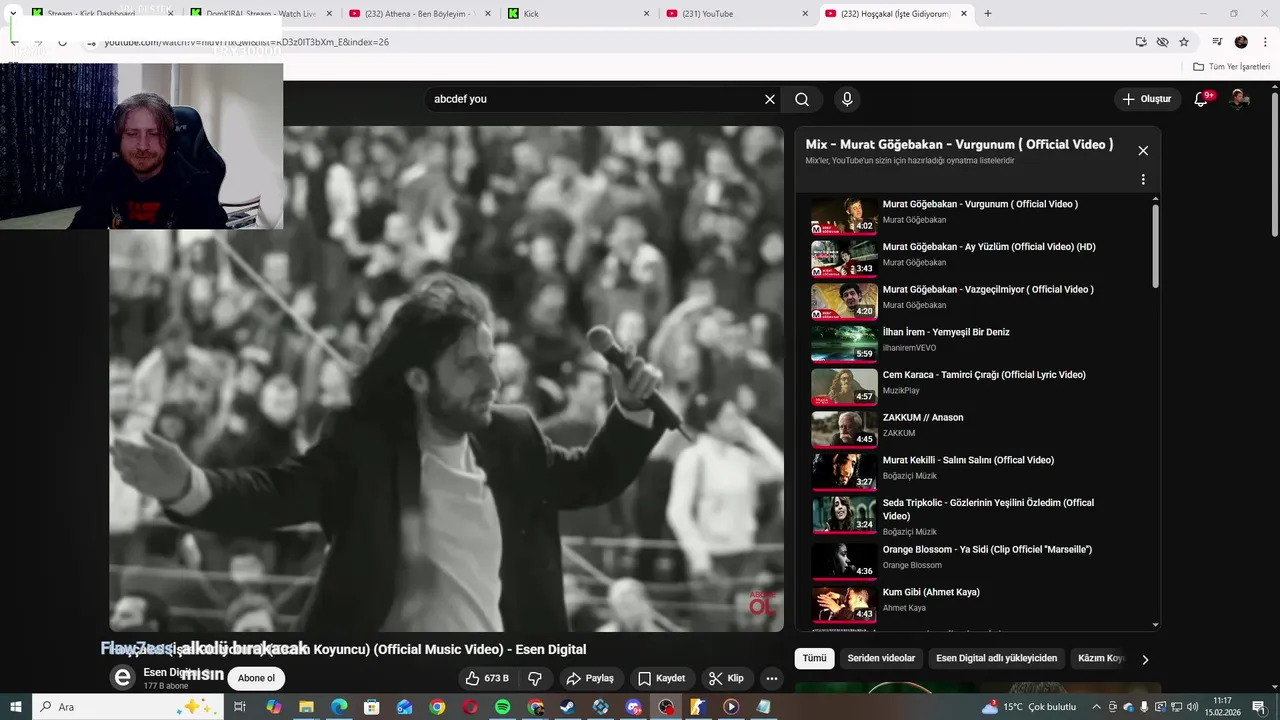Open the YouTube account avatar menu
Screen dimensions: 1280x720
point(1240,99)
